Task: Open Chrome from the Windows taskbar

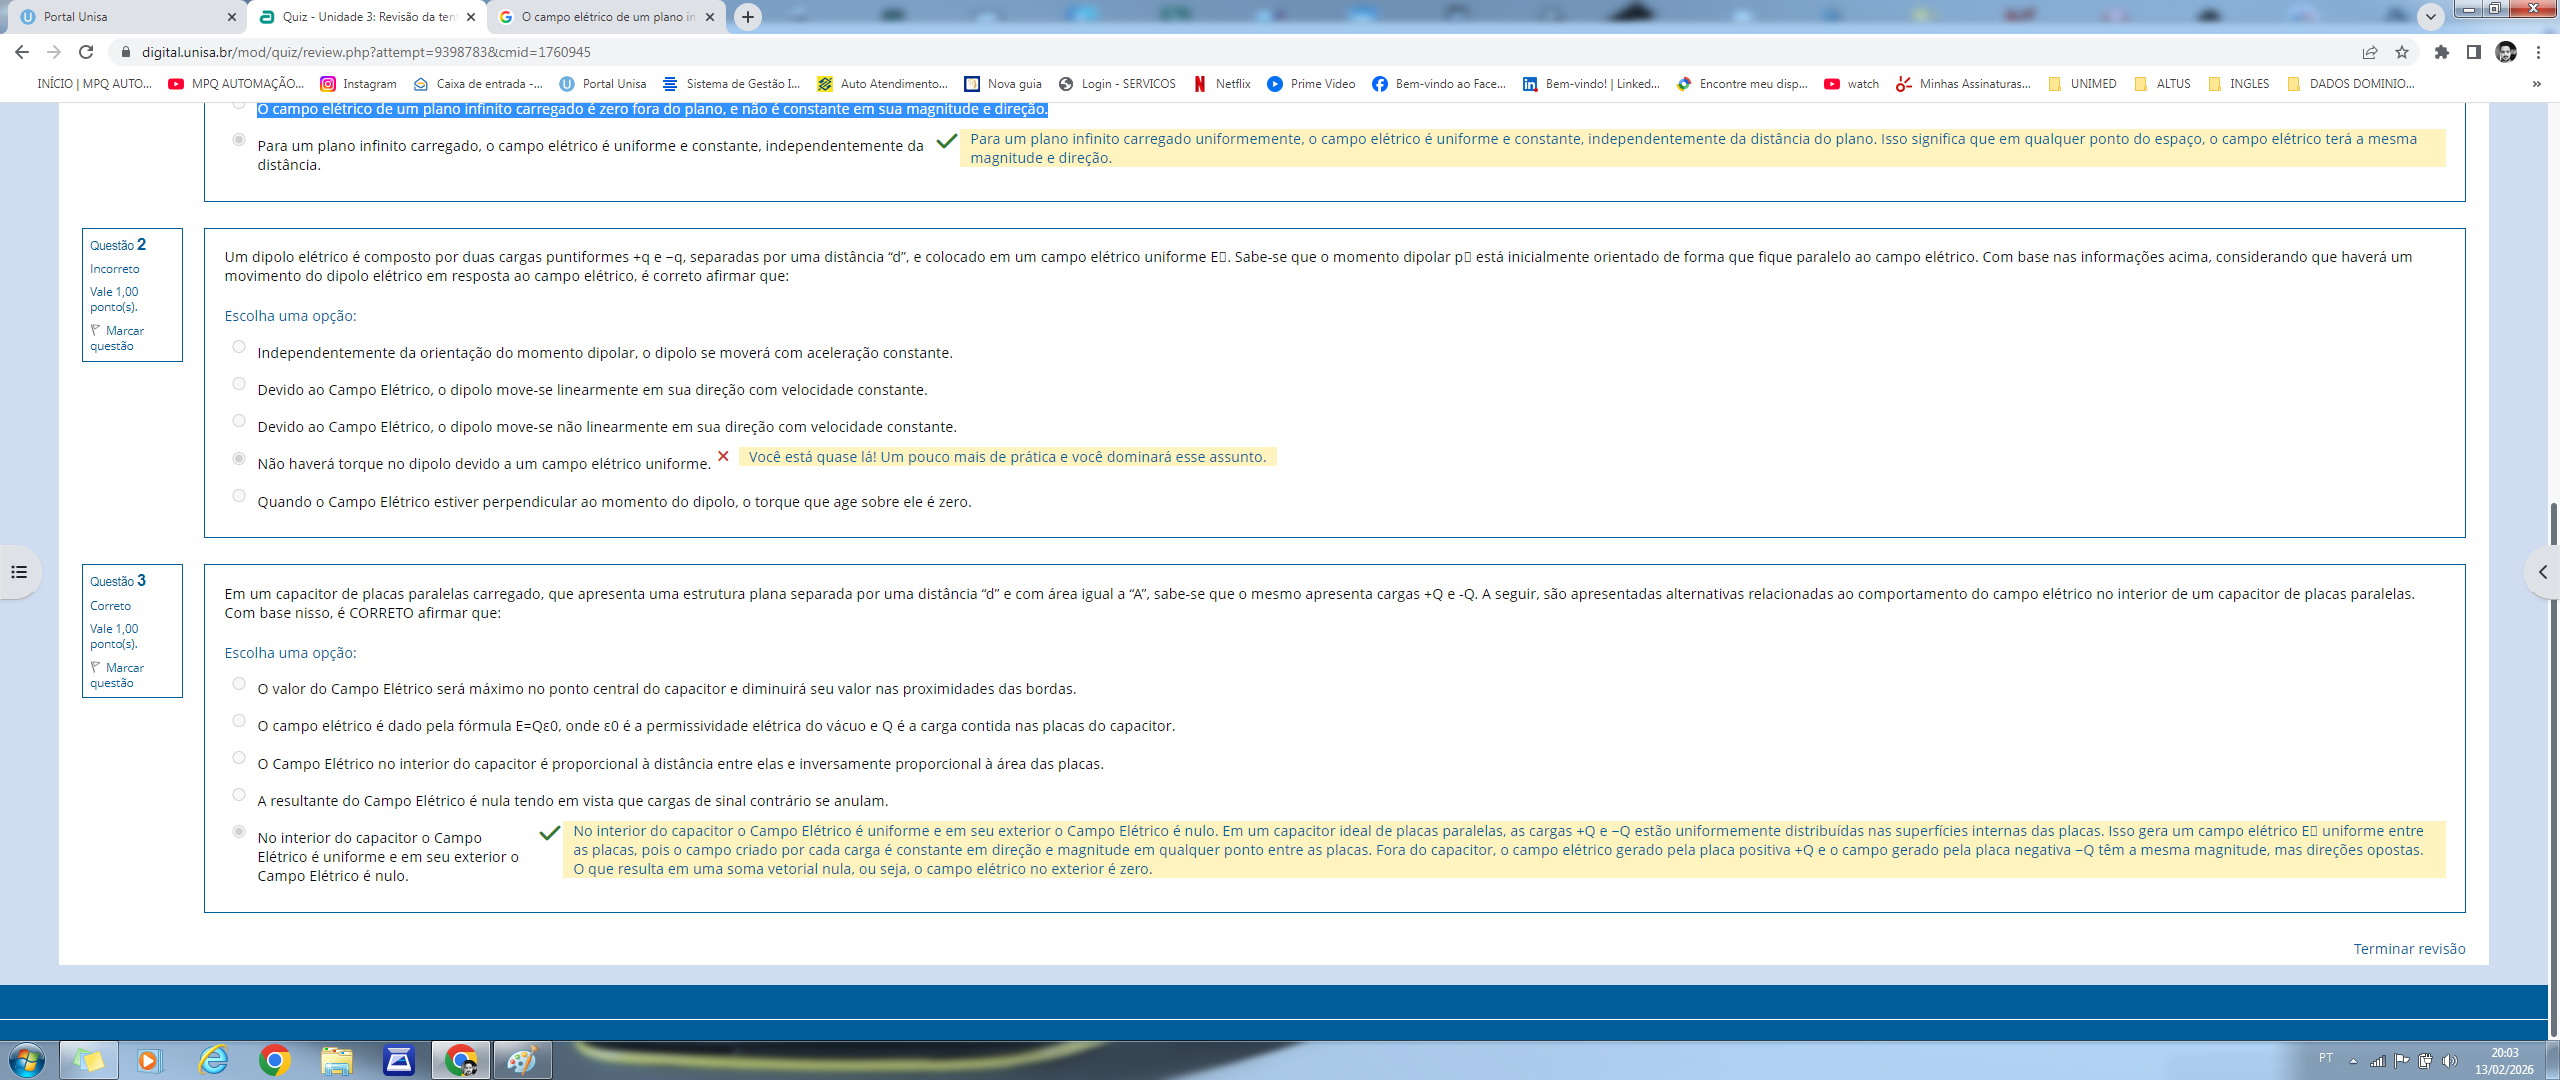Action: 274,1060
